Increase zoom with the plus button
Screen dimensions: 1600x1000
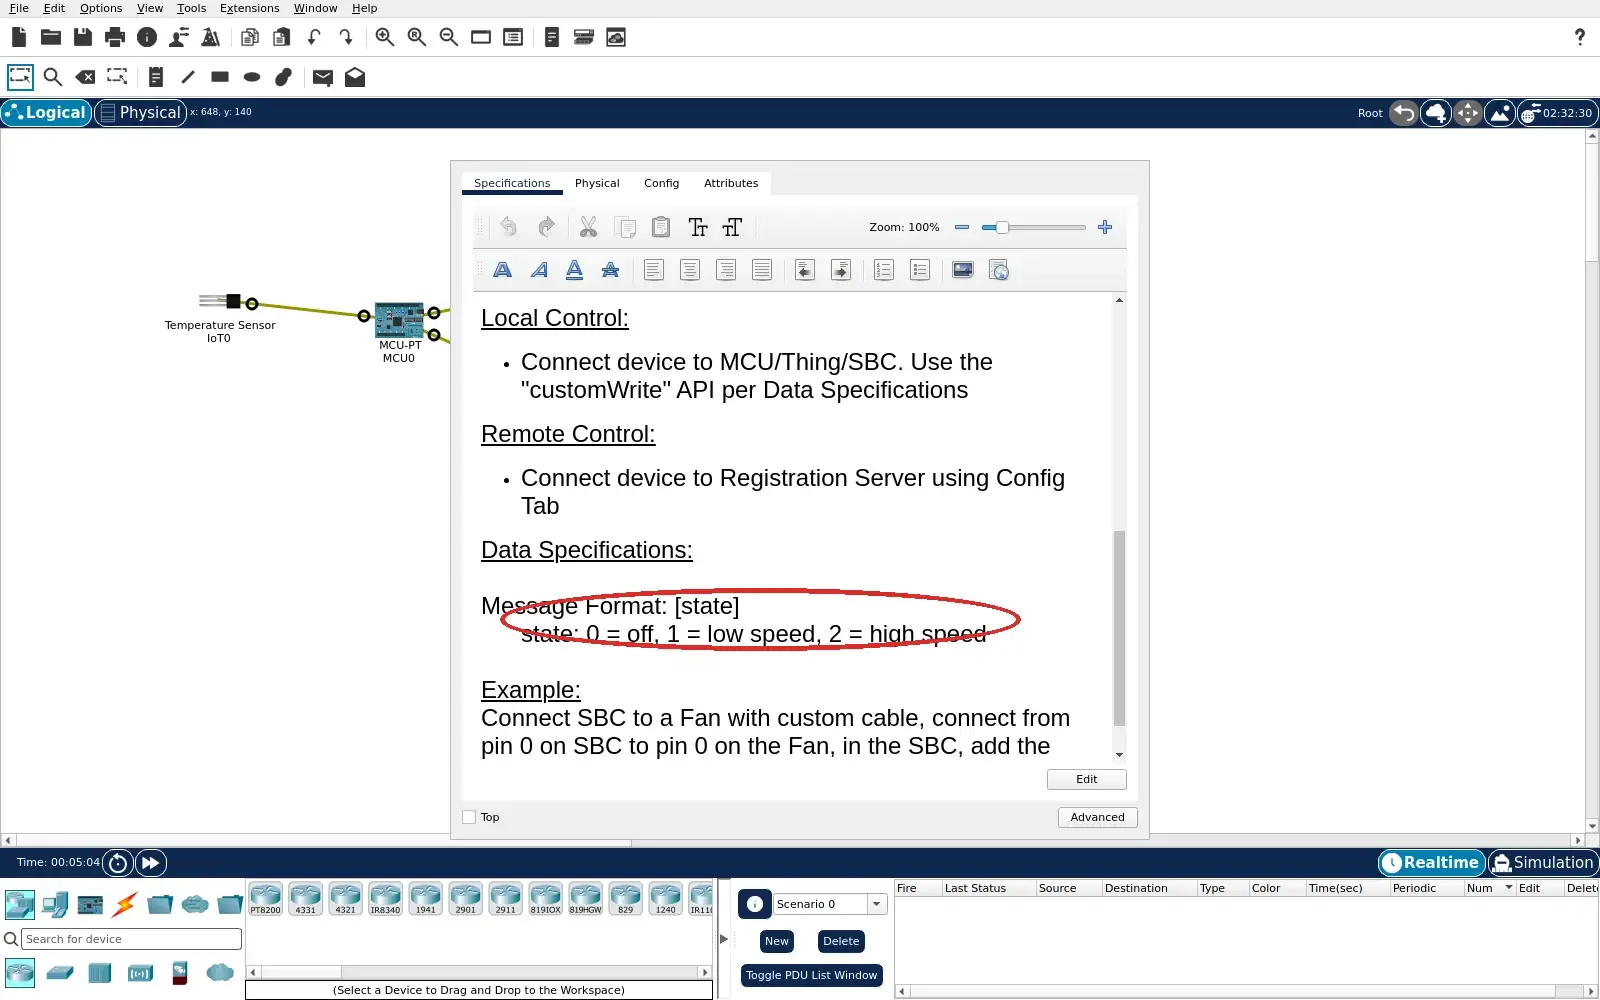click(x=1105, y=227)
